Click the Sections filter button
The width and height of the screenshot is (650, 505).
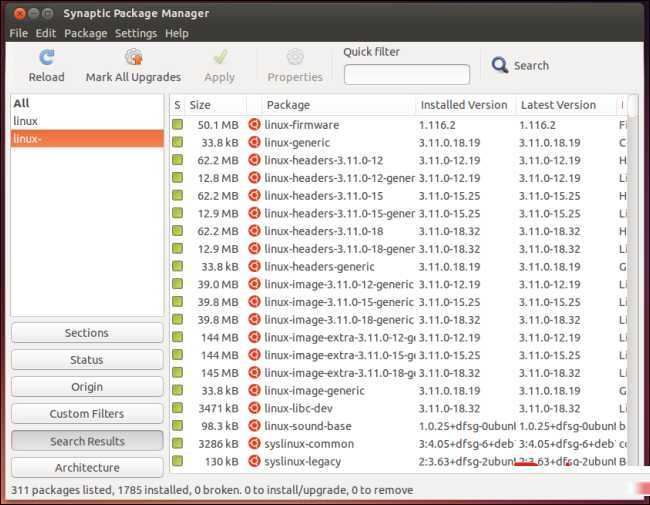pos(87,333)
